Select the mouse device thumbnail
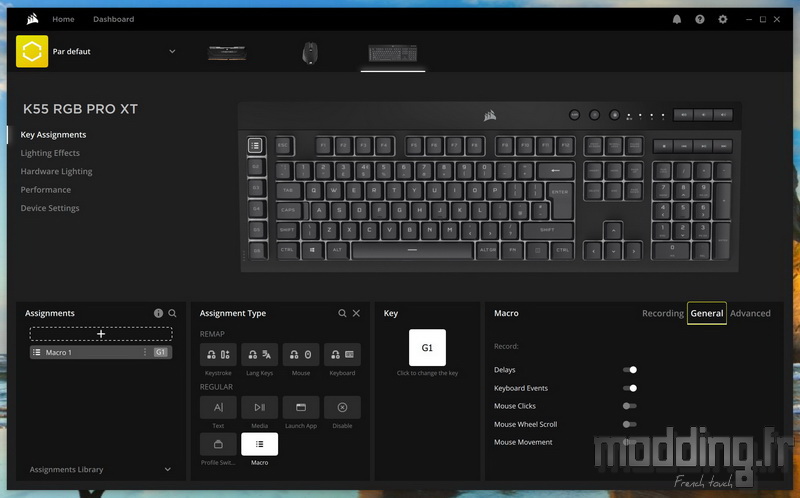The image size is (800, 498). click(310, 53)
